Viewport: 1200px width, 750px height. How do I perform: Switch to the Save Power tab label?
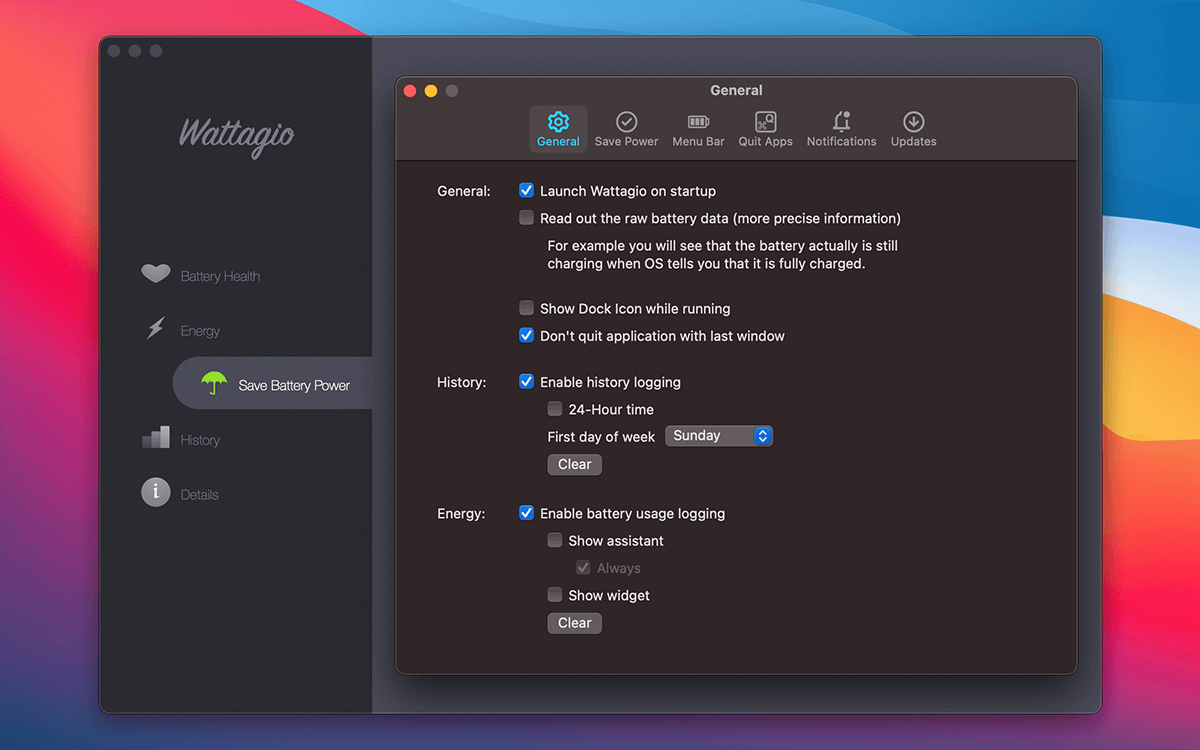click(626, 142)
